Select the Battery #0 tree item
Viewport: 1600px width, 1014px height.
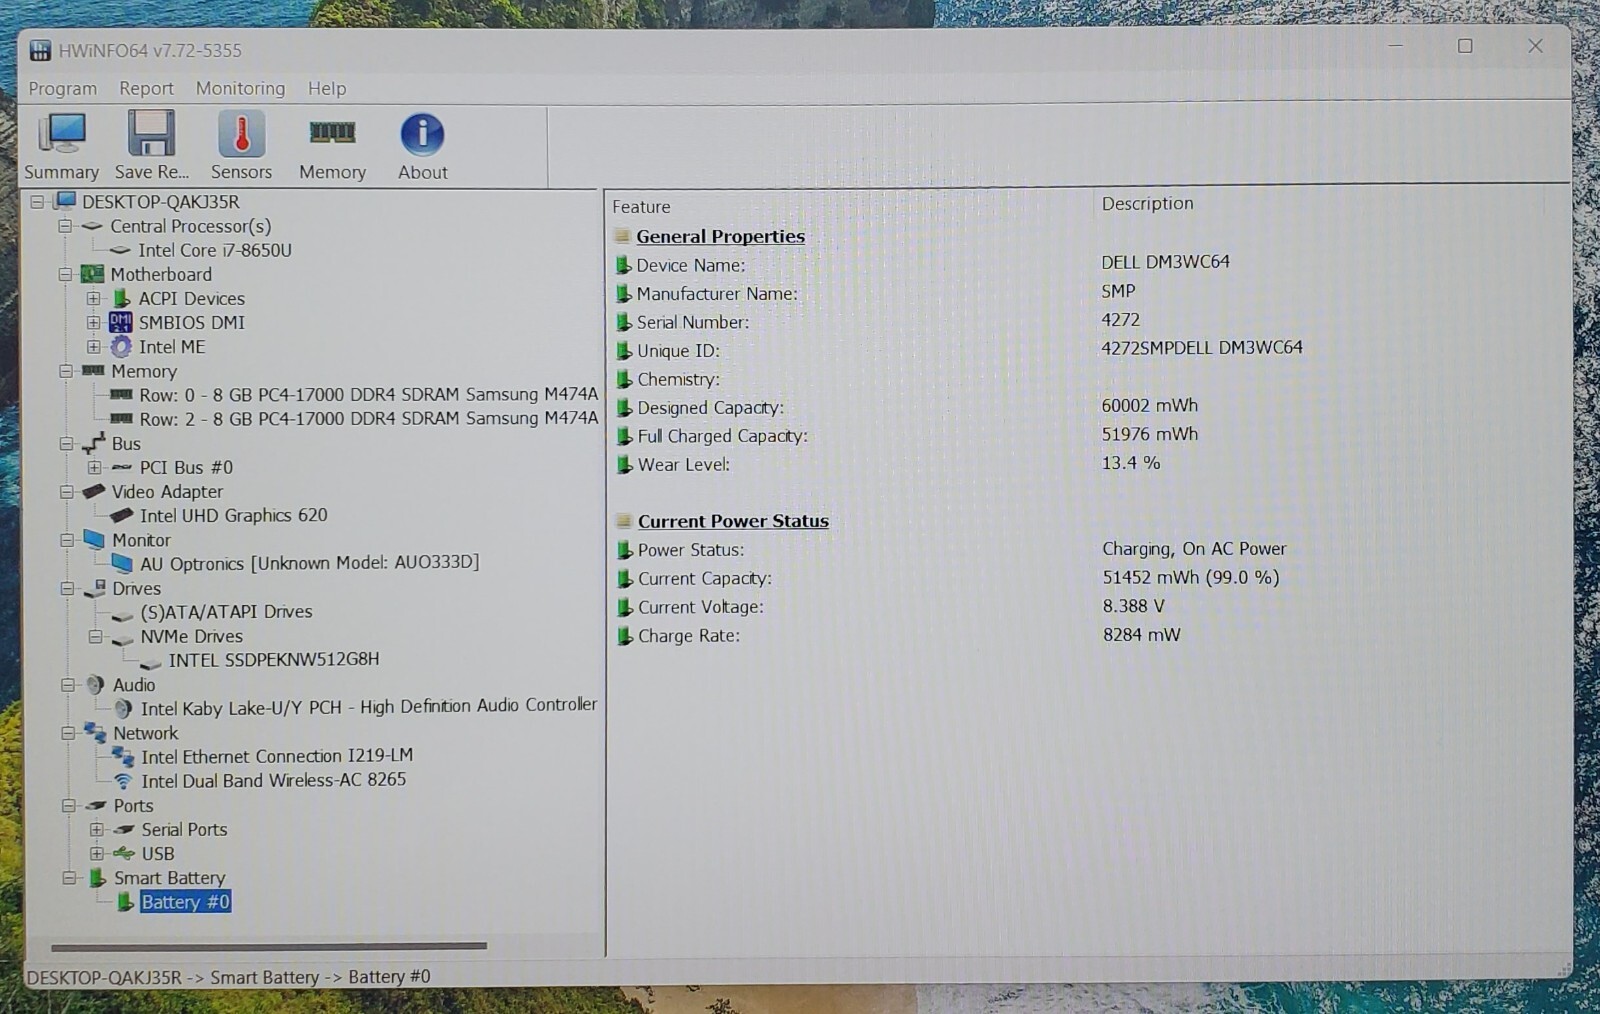click(x=186, y=902)
